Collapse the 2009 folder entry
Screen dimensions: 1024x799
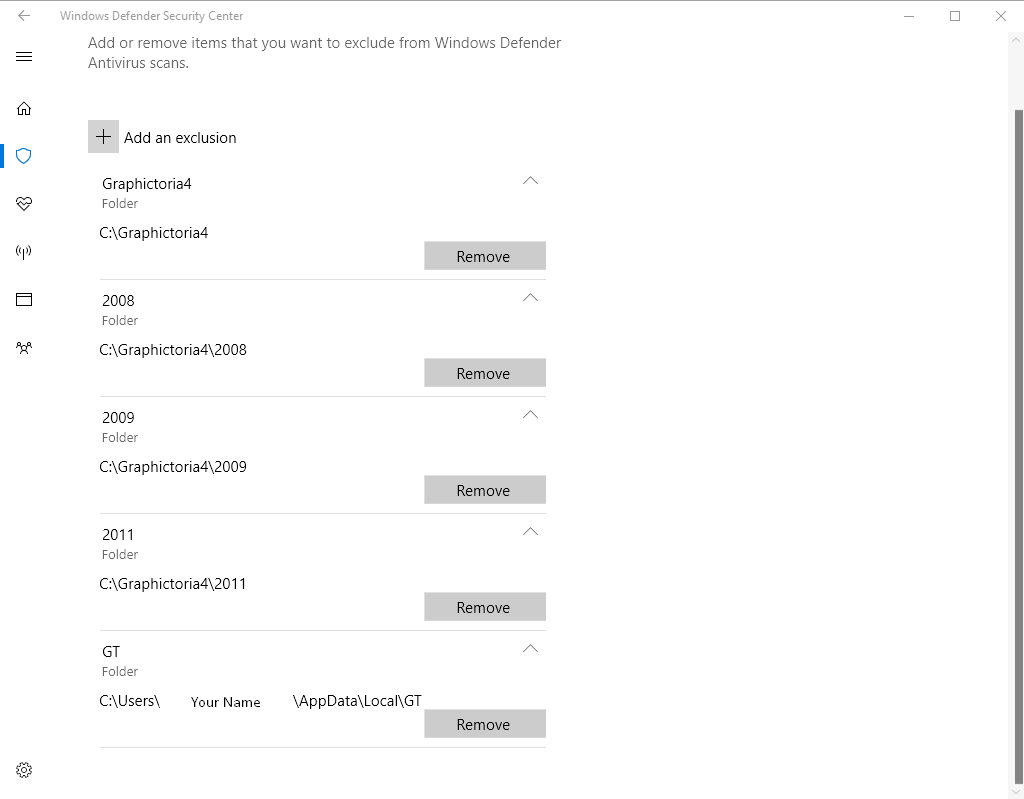[530, 415]
